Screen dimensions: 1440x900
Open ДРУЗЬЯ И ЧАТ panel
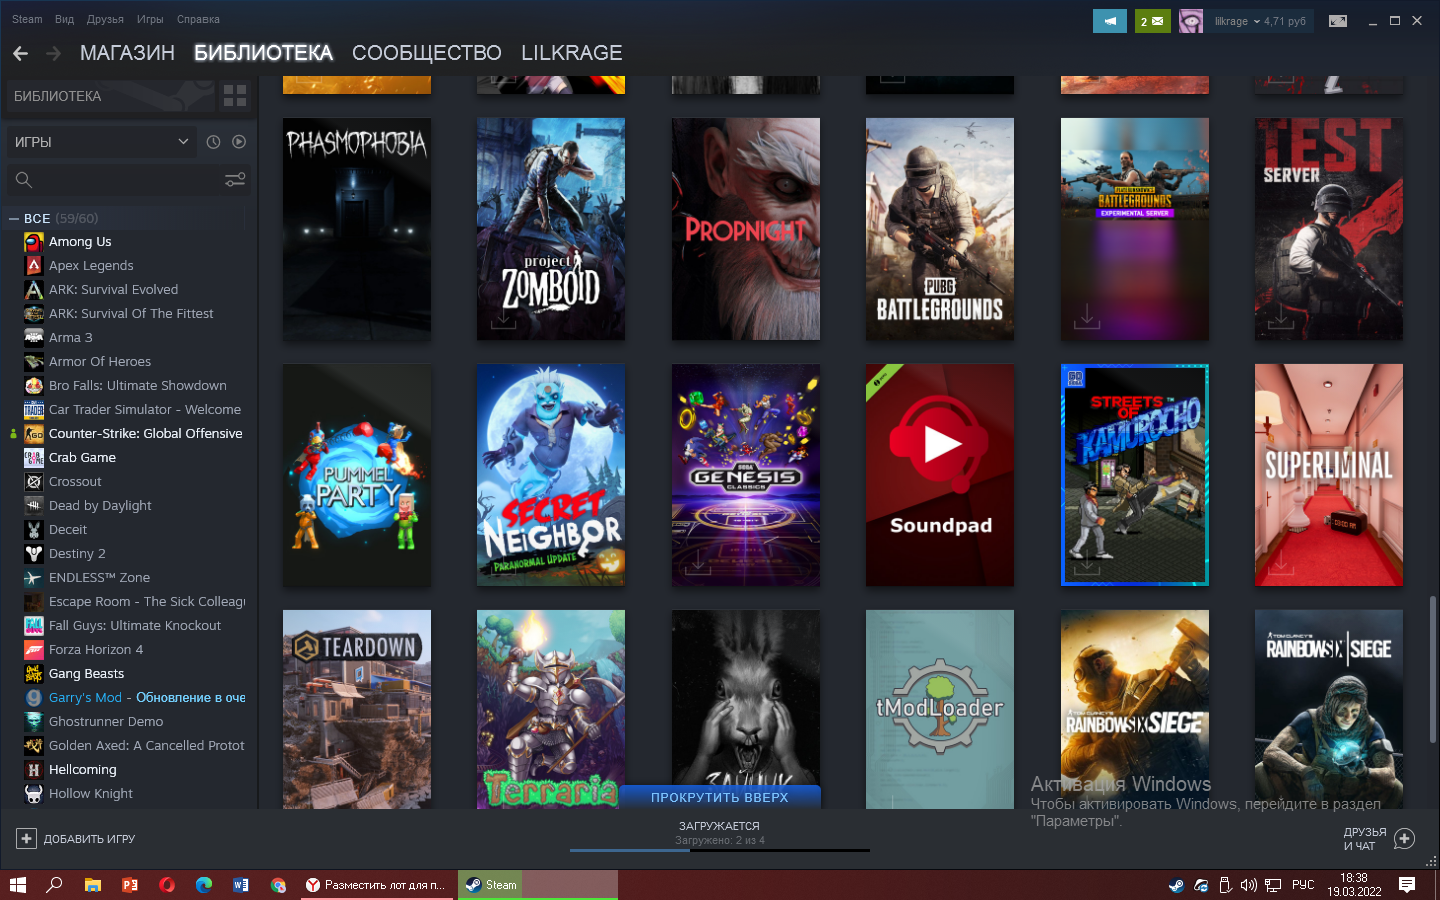[x=1379, y=839]
